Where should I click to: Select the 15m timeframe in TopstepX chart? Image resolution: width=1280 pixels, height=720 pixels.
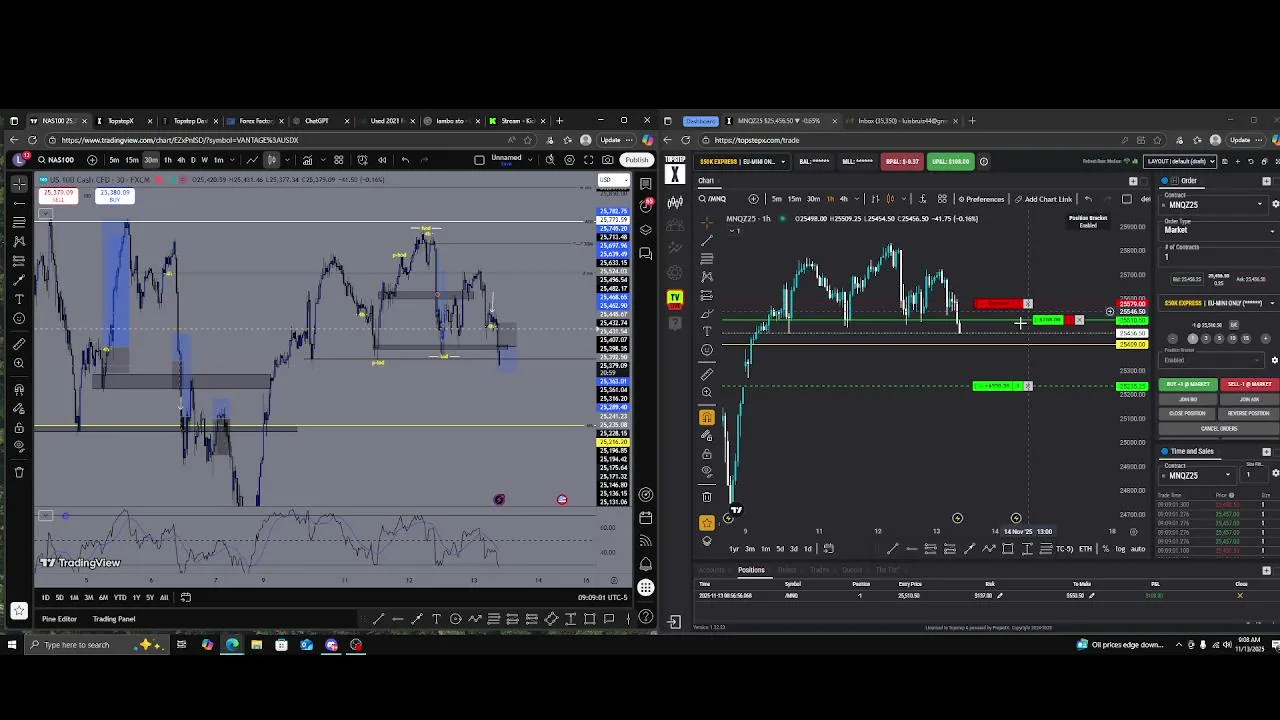(x=794, y=199)
